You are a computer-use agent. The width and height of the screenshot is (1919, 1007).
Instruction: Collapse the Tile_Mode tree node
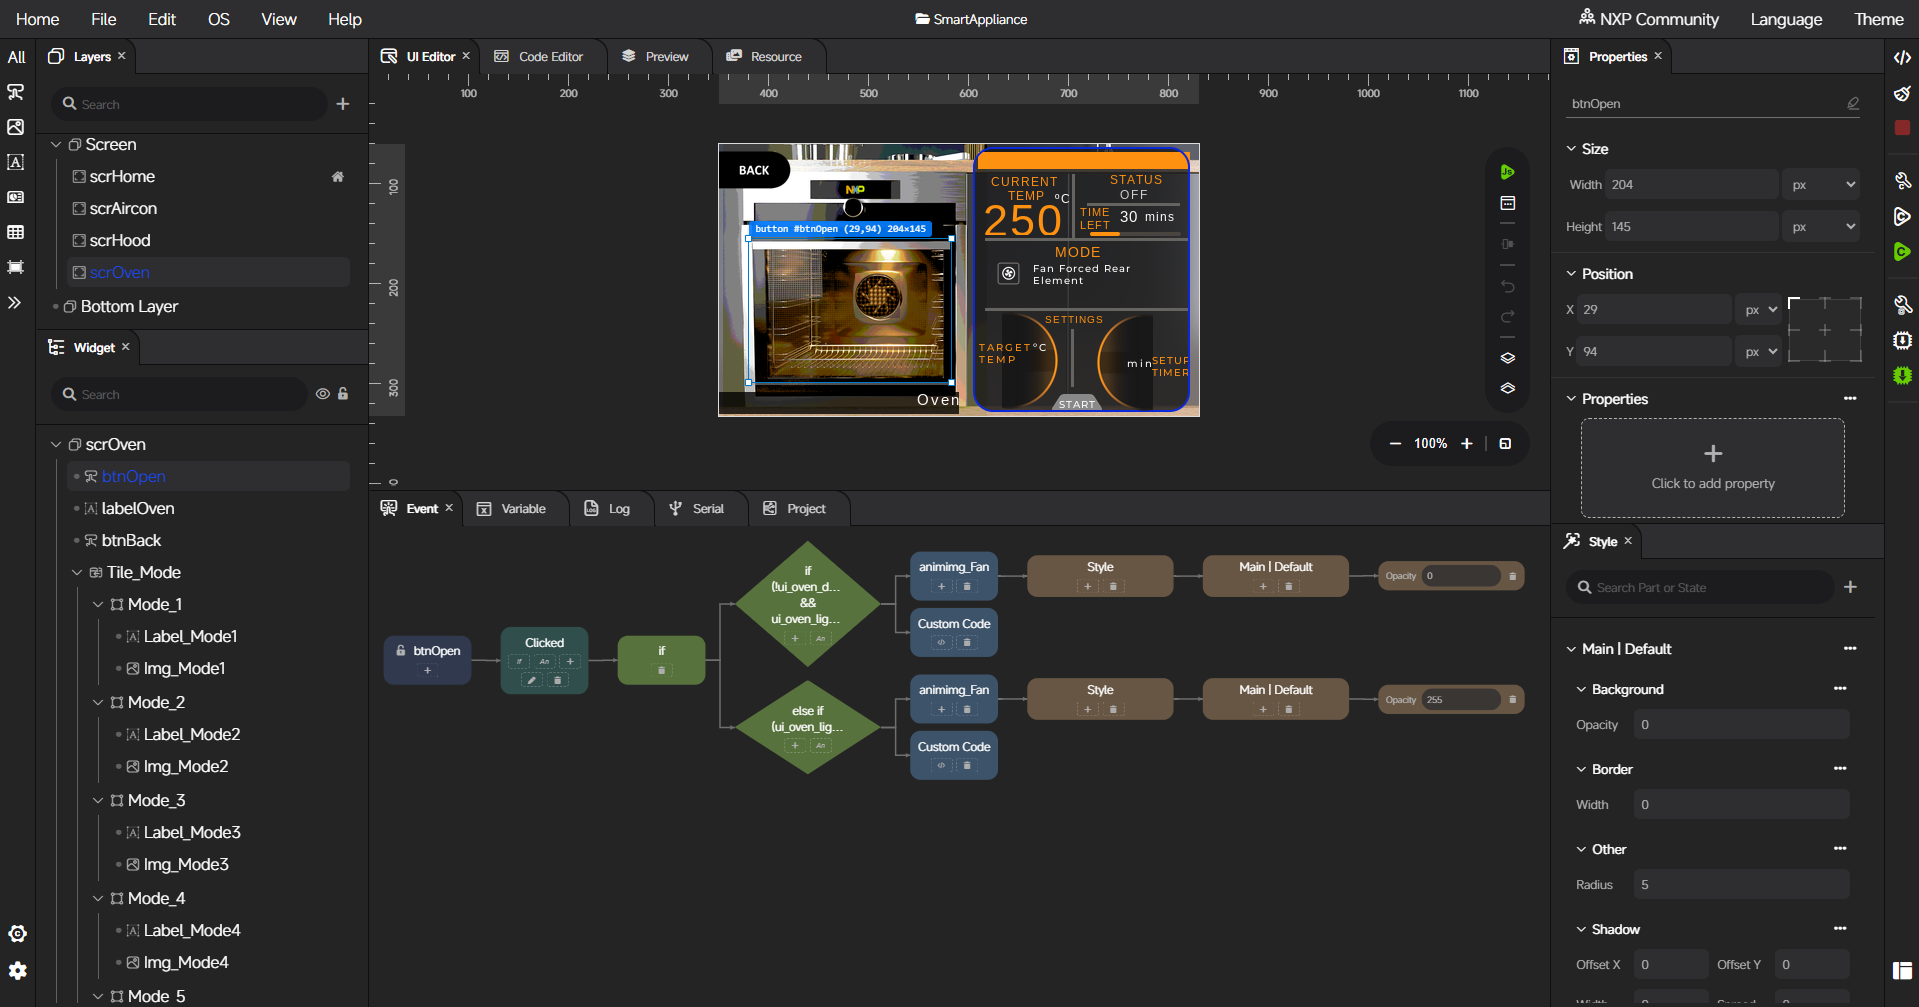pyautogui.click(x=77, y=573)
